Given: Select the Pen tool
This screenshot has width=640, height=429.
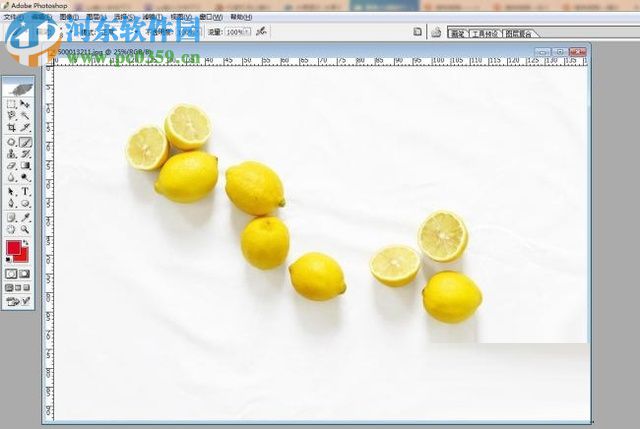Looking at the screenshot, I should pyautogui.click(x=11, y=203).
